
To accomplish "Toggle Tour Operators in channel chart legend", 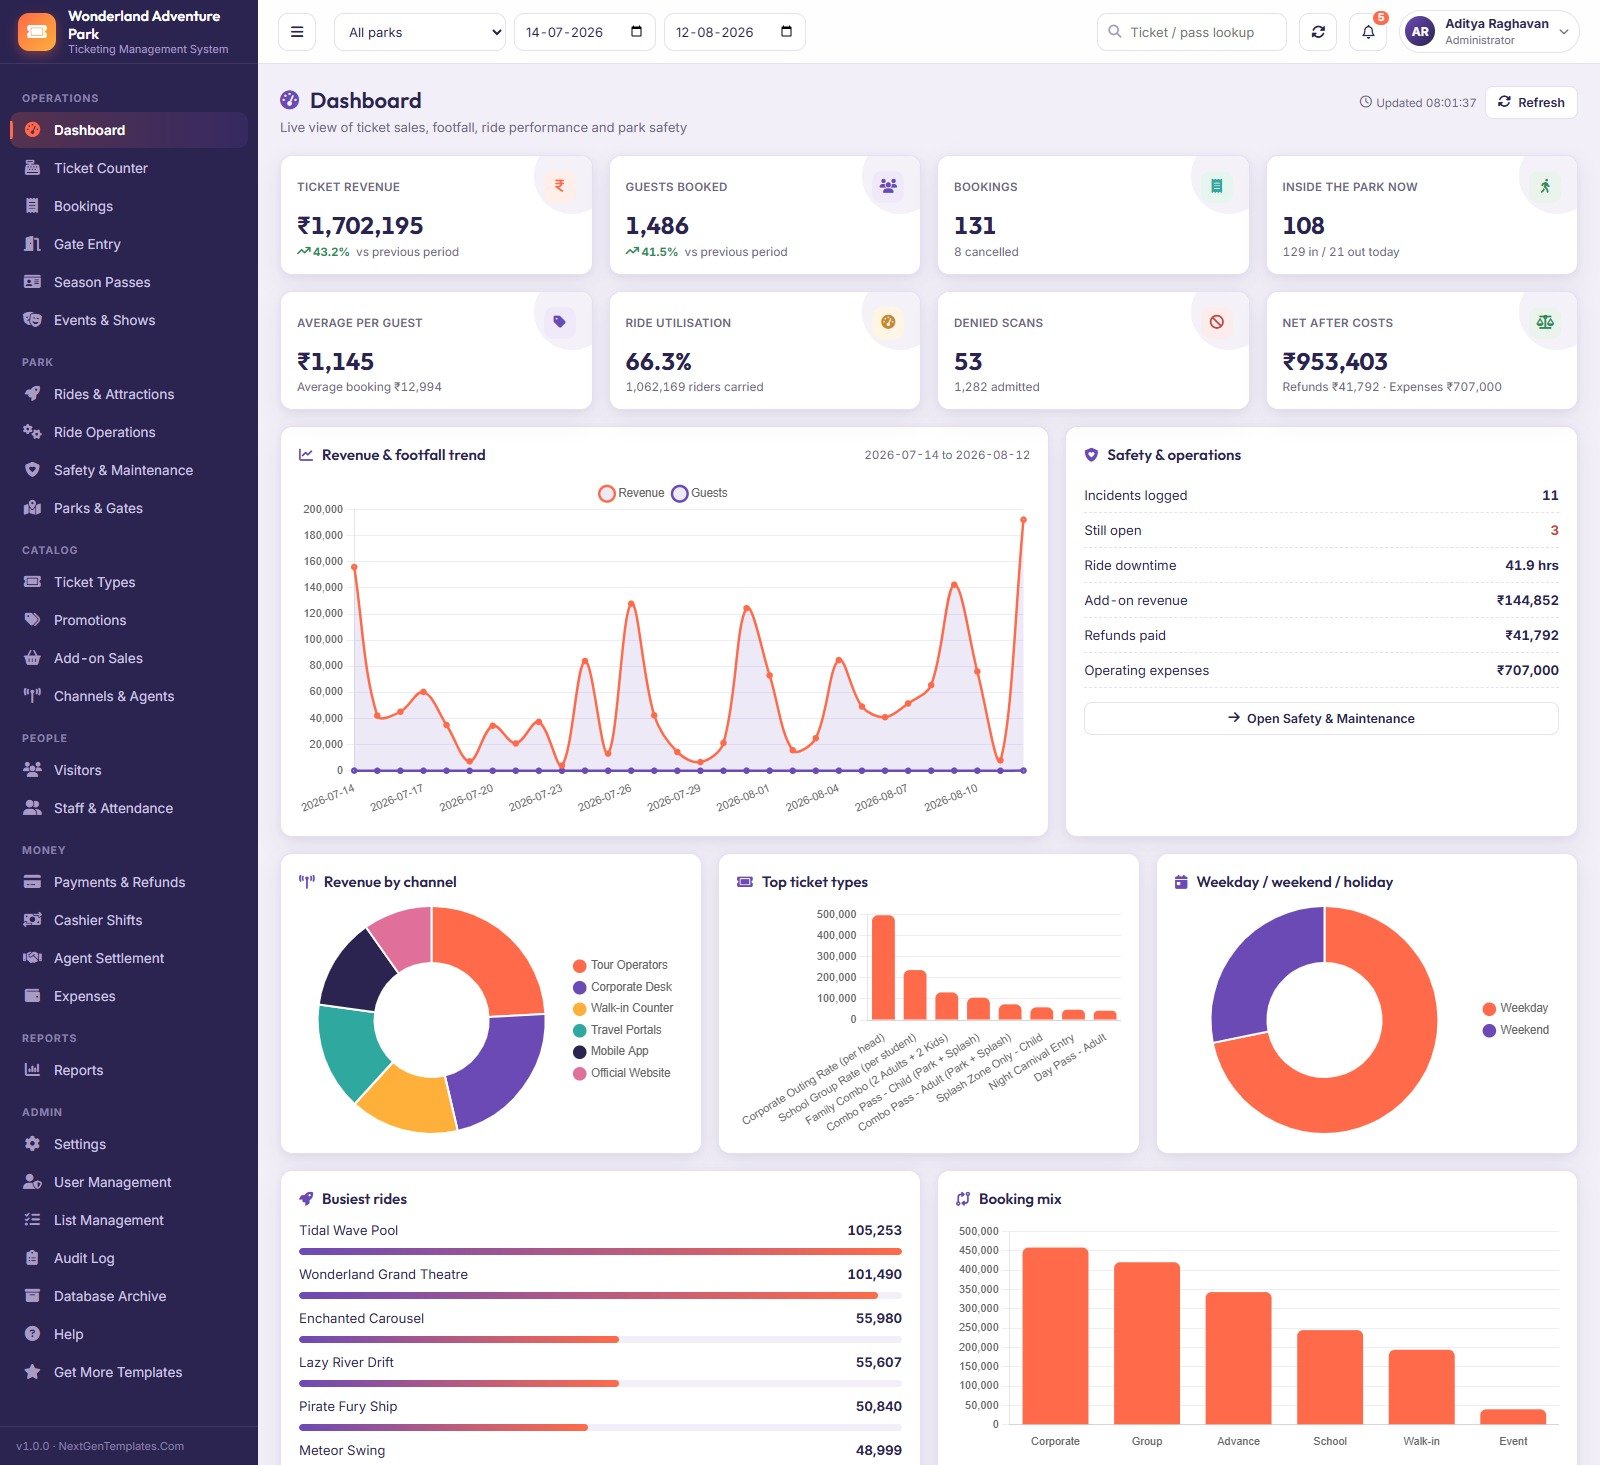I will [620, 965].
